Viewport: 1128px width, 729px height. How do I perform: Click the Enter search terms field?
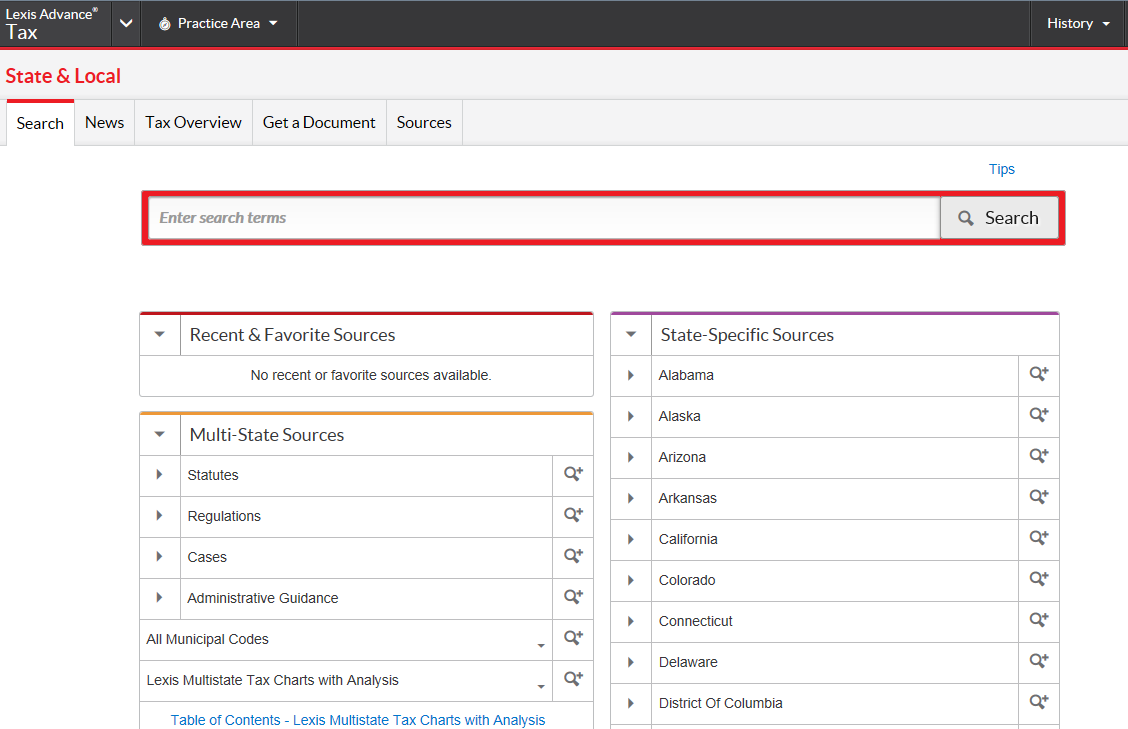point(543,218)
